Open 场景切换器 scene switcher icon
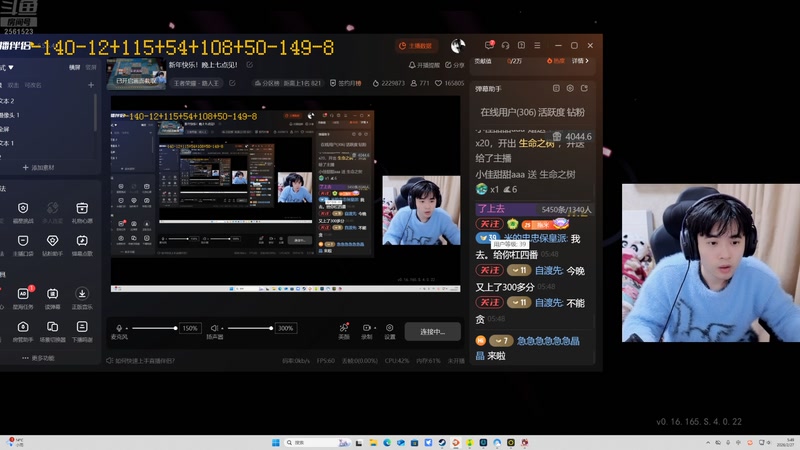Image resolution: width=800 pixels, height=450 pixels. tap(53, 327)
